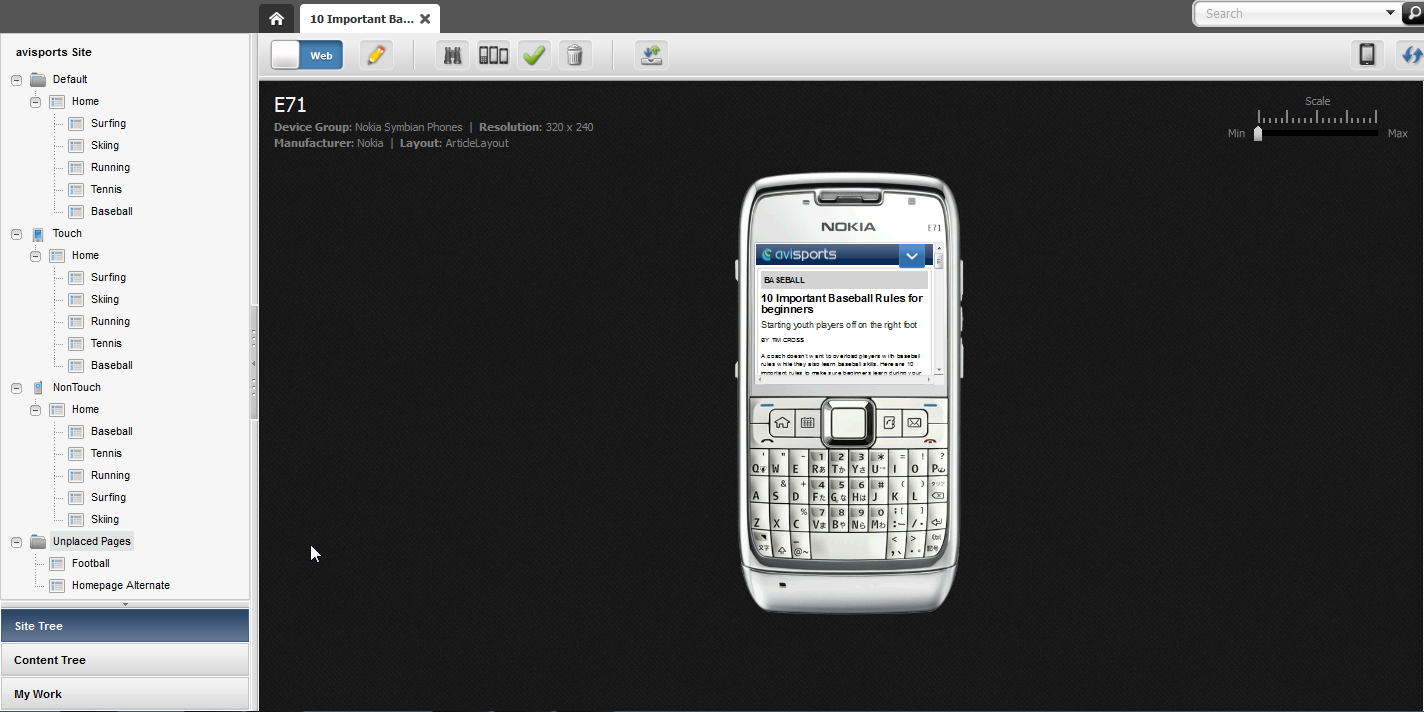
Task: Open Skiing page under NonTouch Home
Action: 105,519
